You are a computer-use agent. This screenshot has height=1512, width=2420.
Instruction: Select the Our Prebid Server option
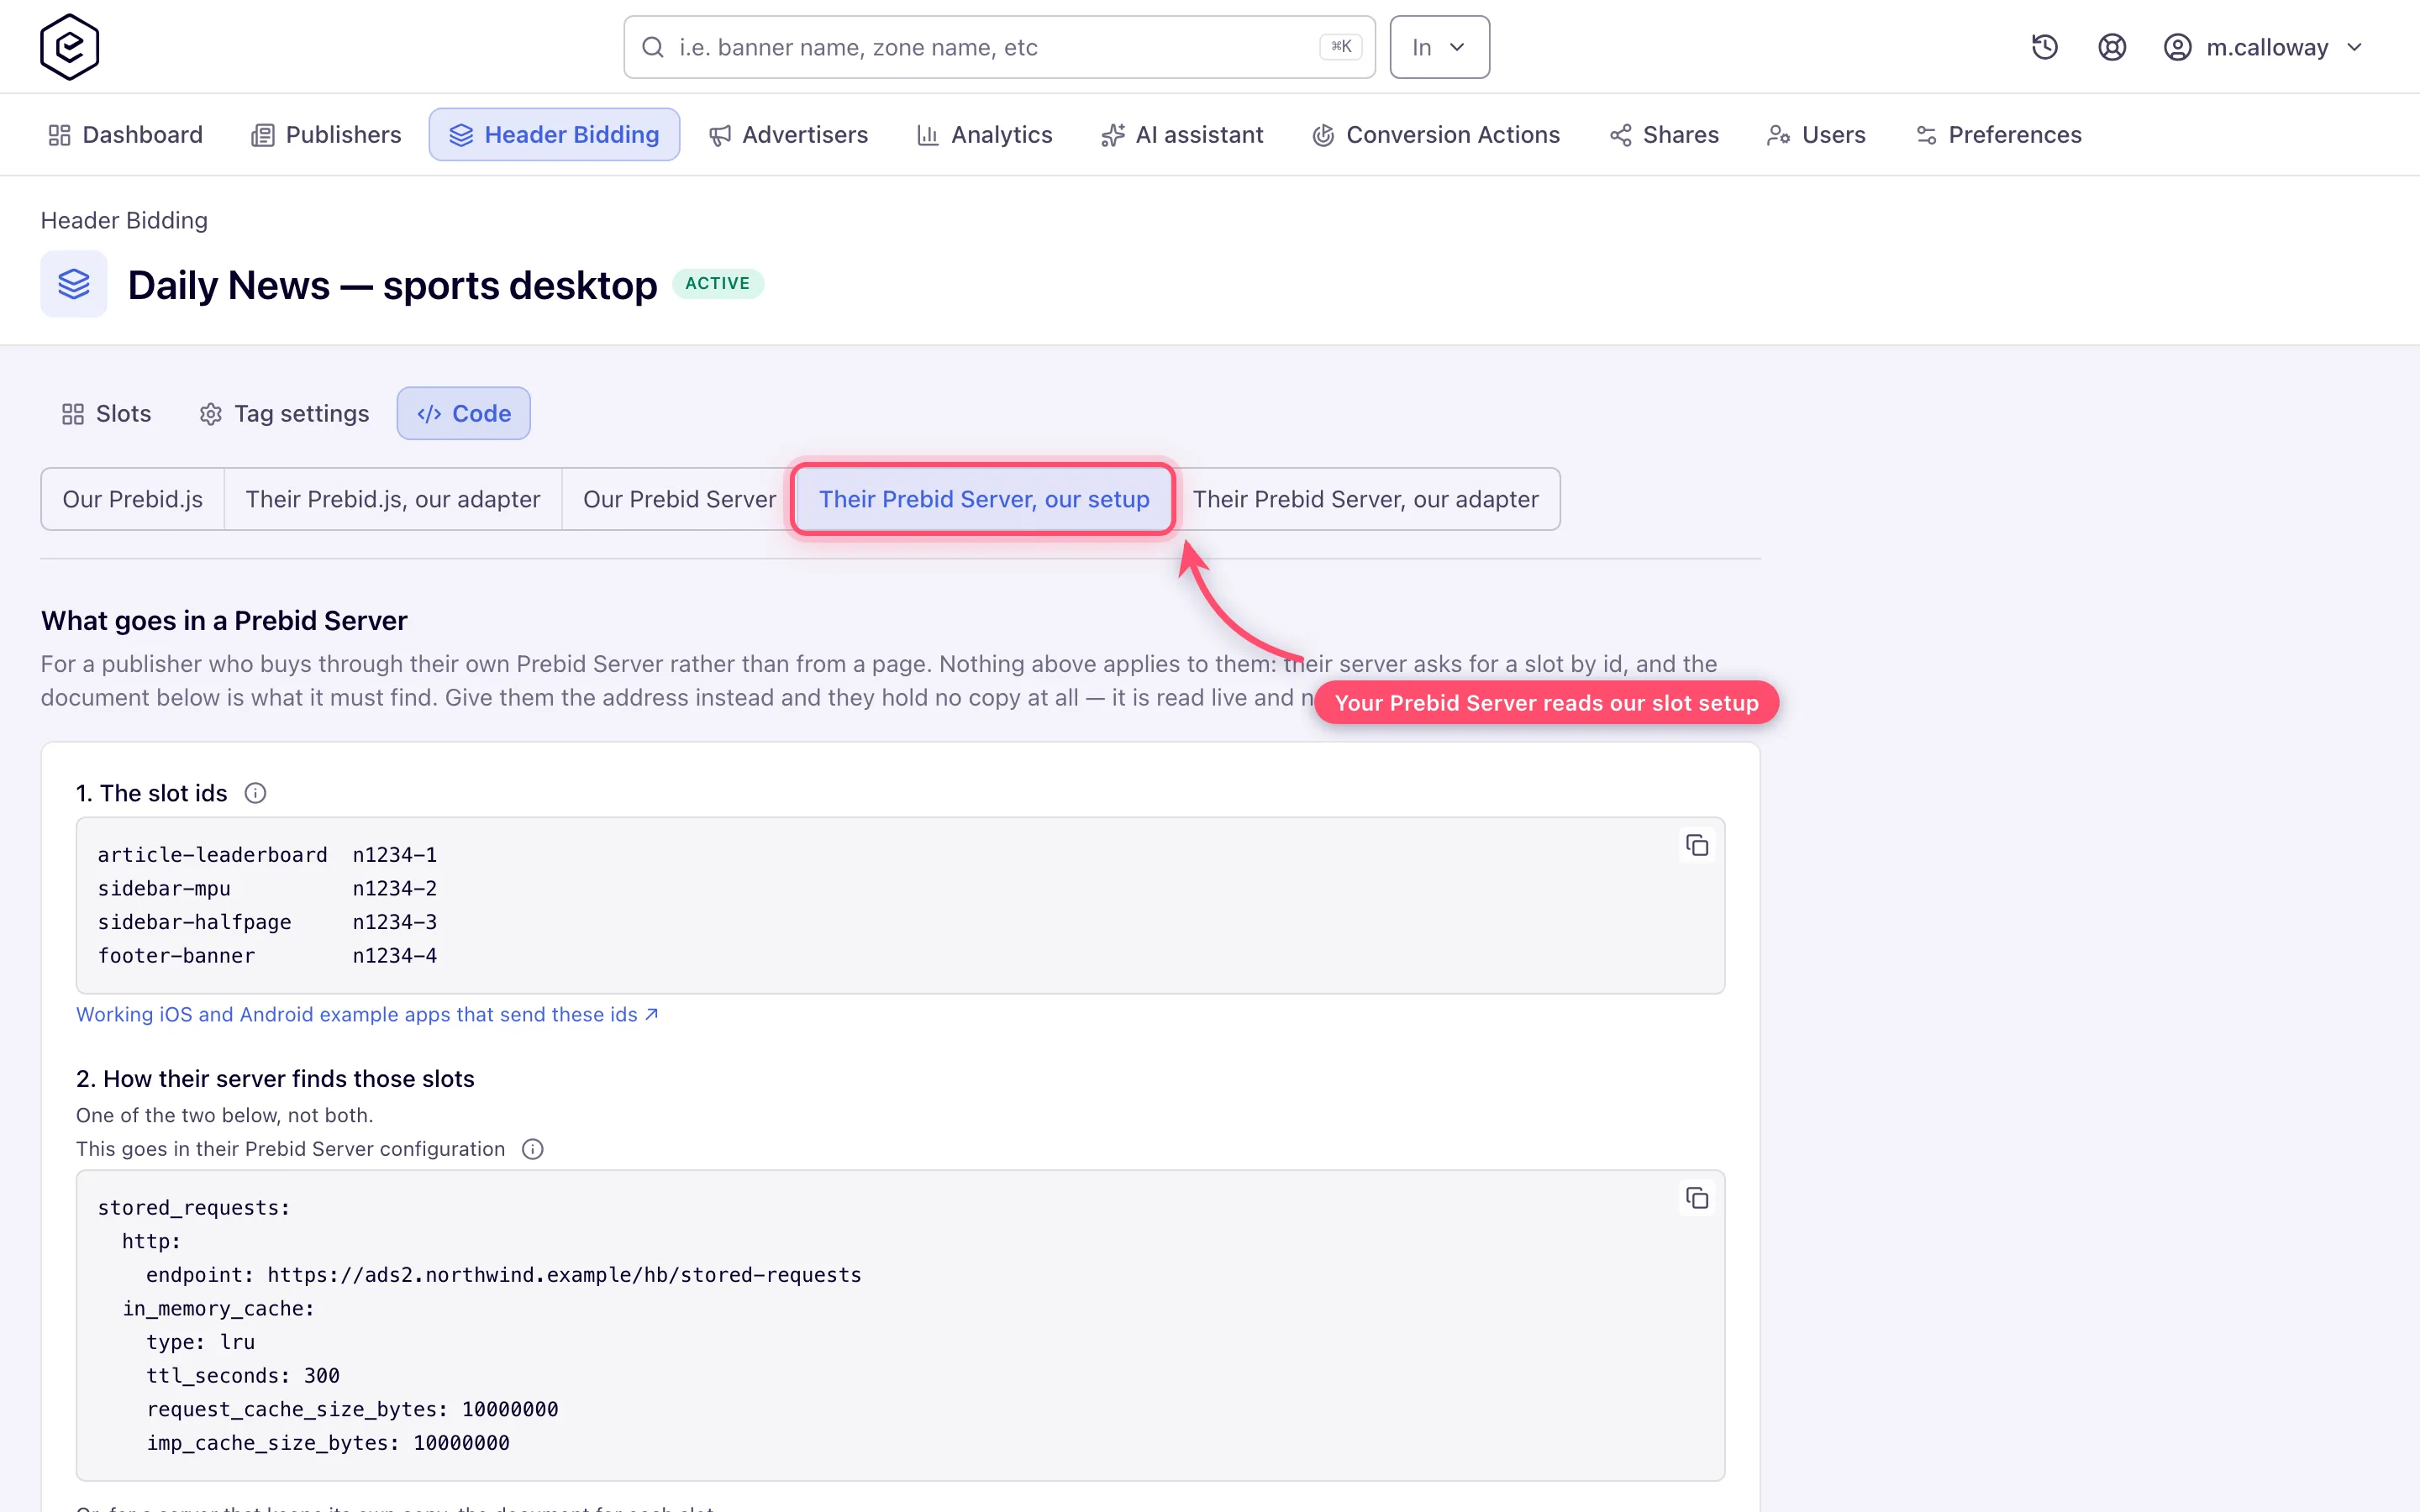click(679, 499)
